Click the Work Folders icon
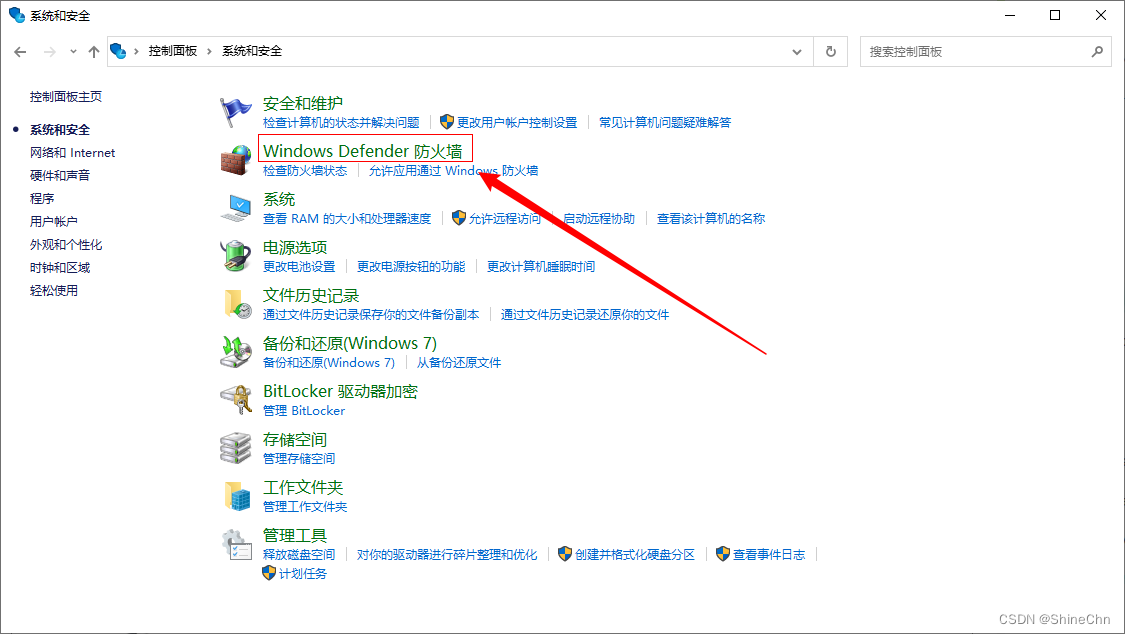Viewport: 1125px width, 634px height. click(x=237, y=496)
